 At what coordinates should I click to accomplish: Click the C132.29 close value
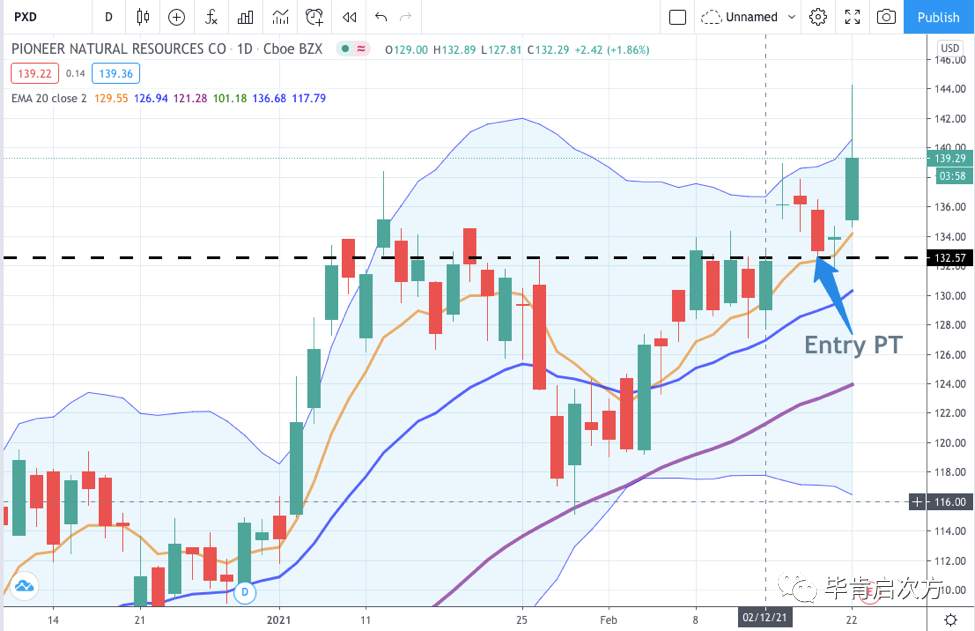coord(548,50)
